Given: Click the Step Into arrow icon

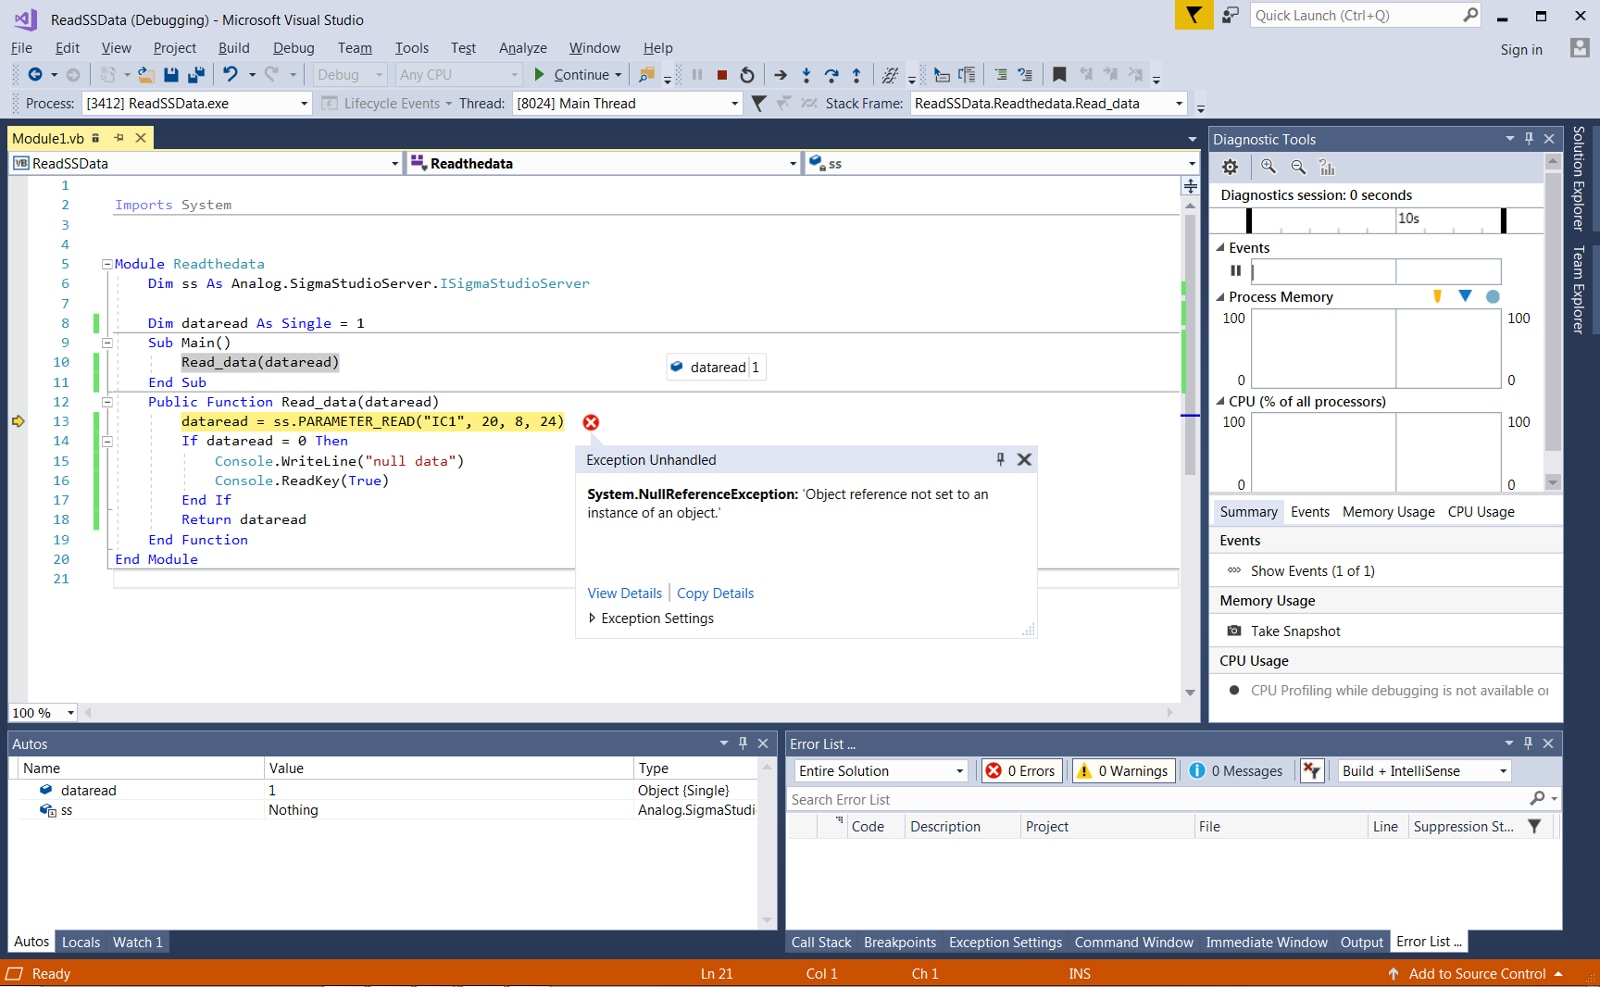Looking at the screenshot, I should point(806,75).
